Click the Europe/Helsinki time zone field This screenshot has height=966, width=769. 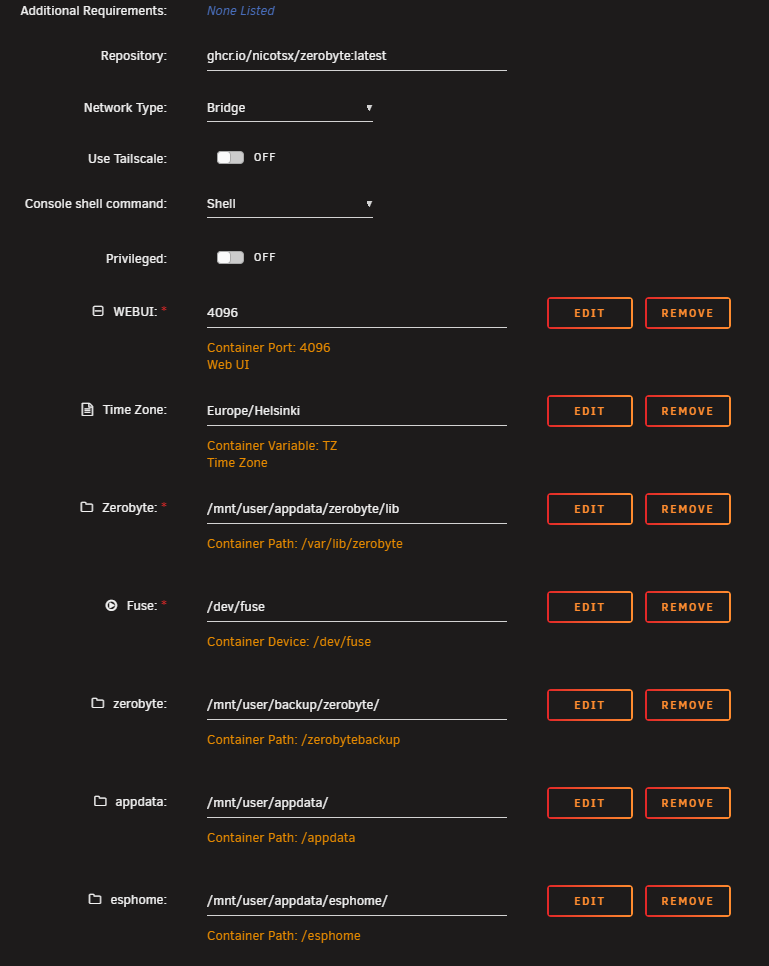pos(356,411)
